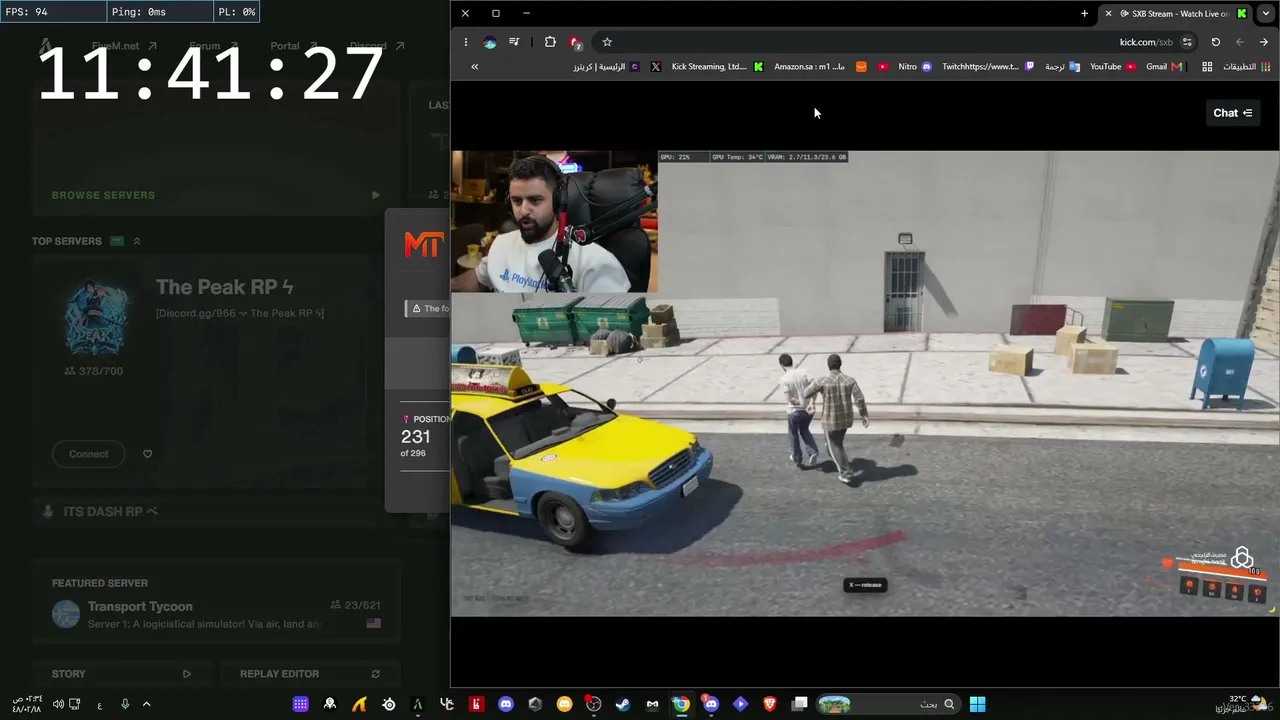Open the Replay Editor in FiveM

310,674
